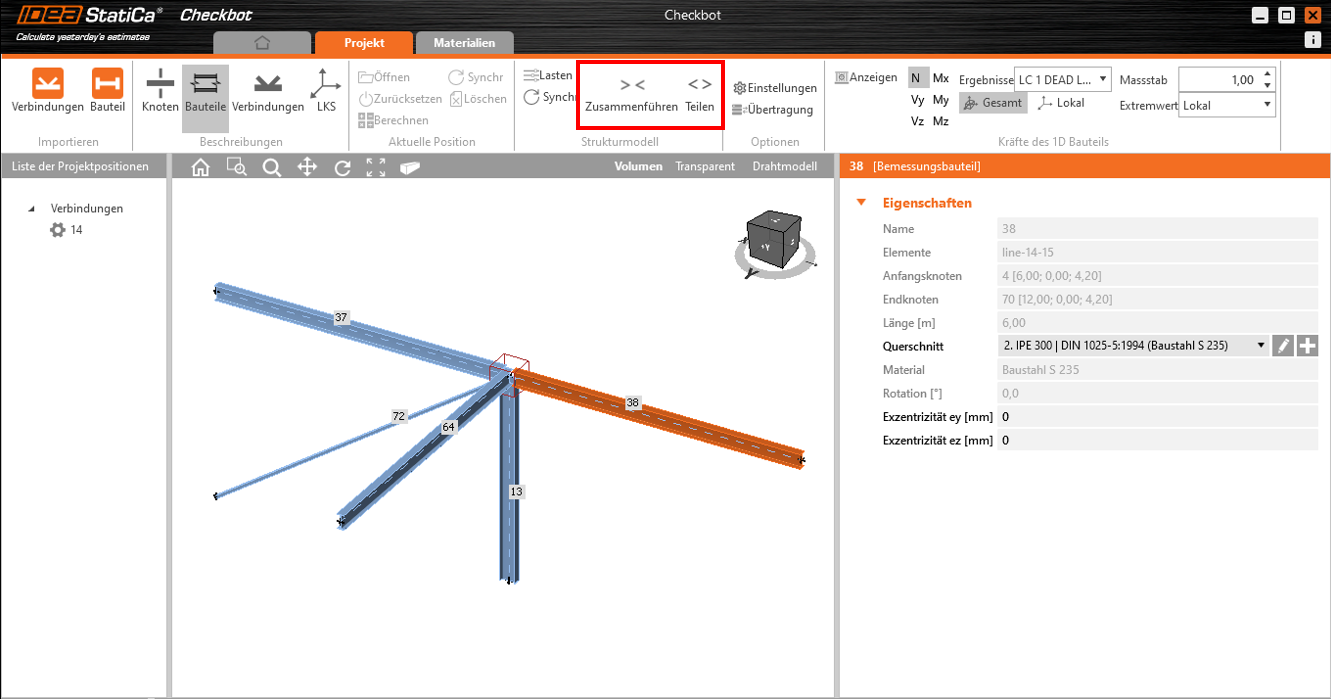Click Synchr in Strukturmodell group

click(x=548, y=97)
